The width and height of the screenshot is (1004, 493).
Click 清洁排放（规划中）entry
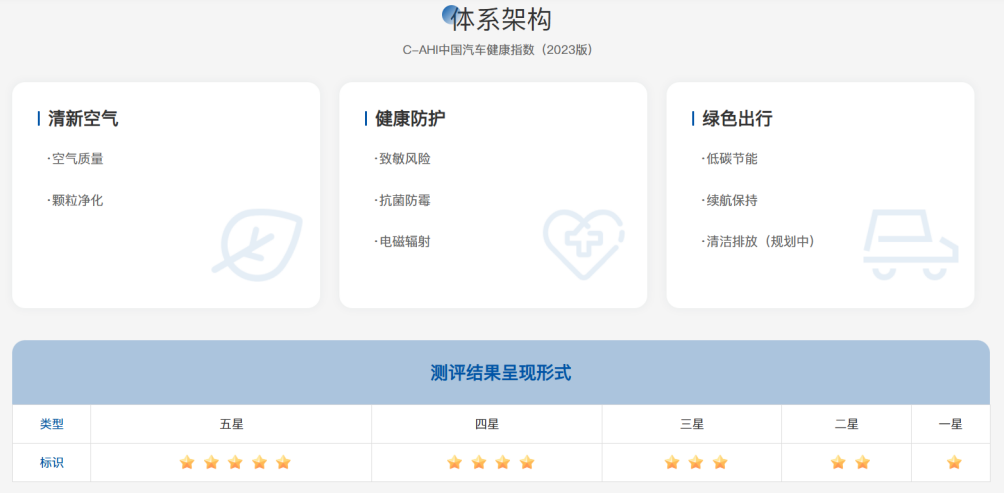click(760, 241)
